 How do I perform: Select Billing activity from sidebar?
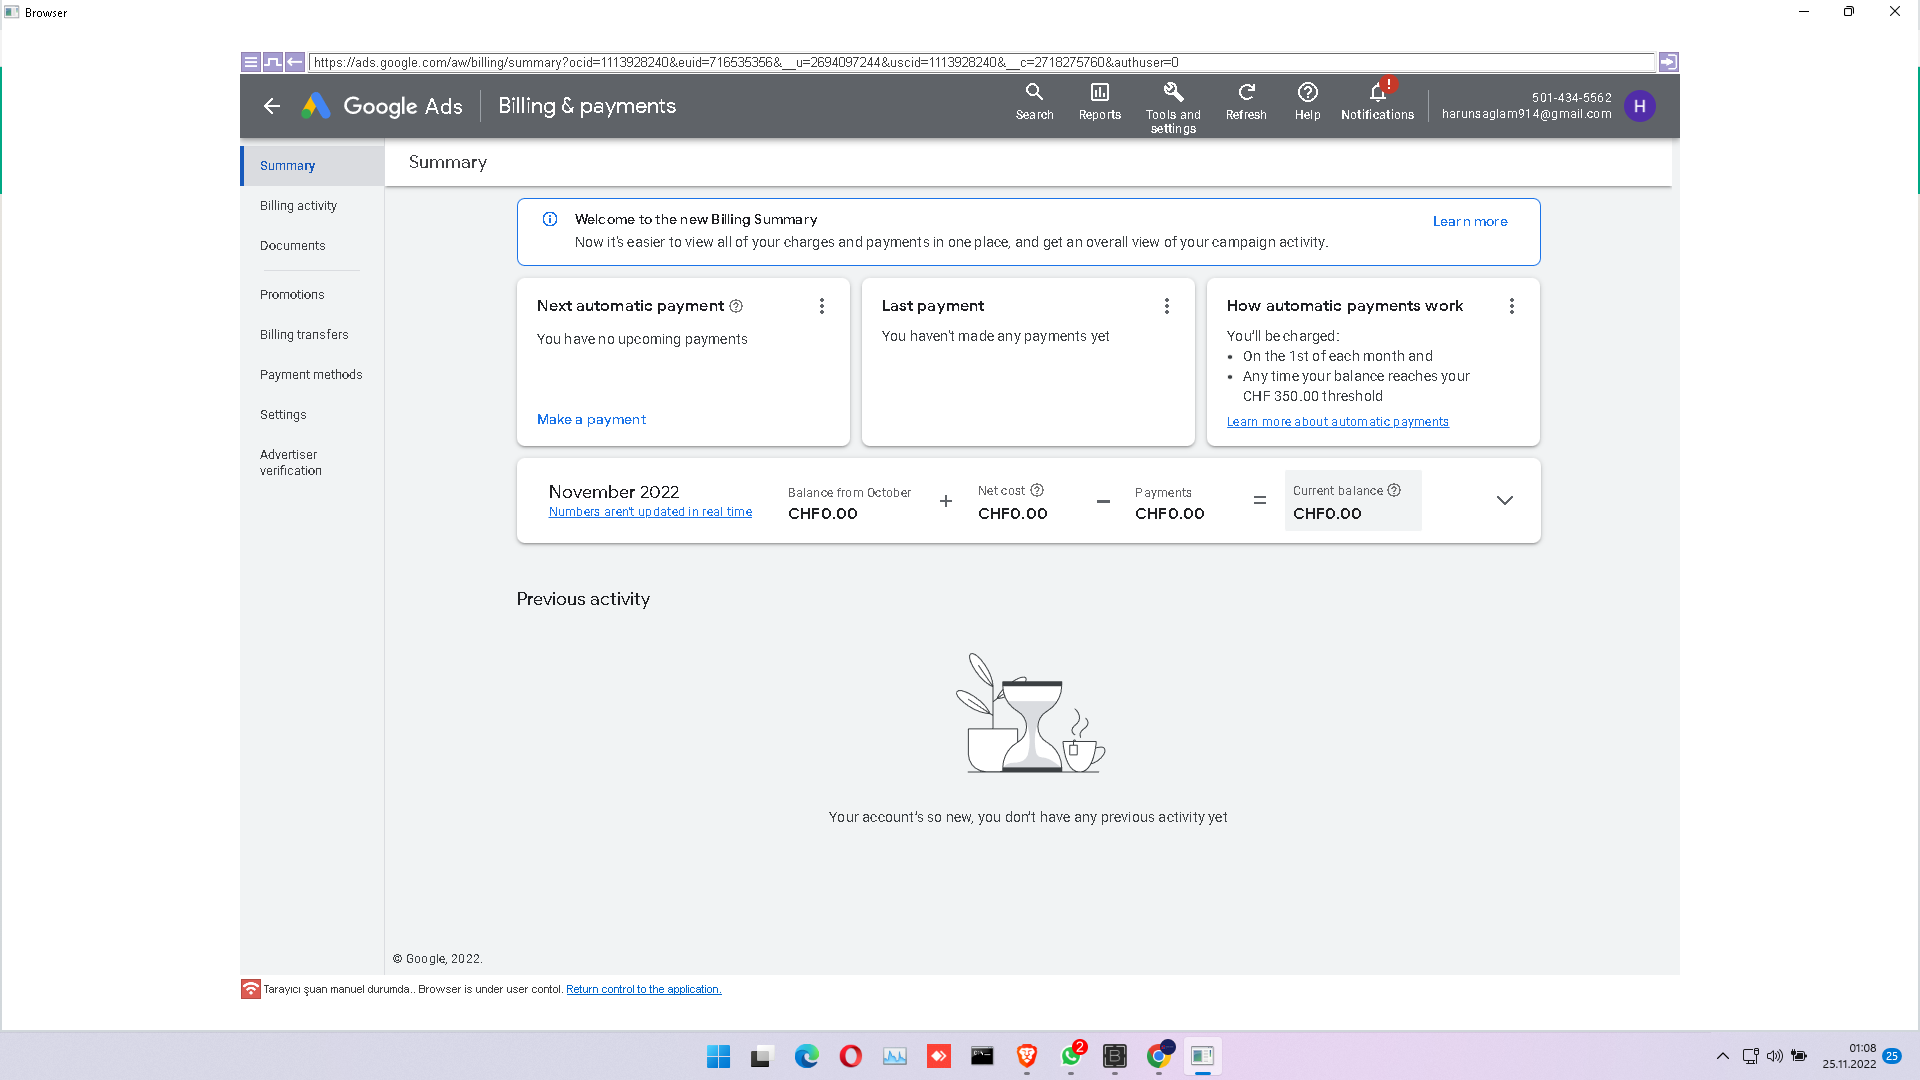(x=298, y=204)
